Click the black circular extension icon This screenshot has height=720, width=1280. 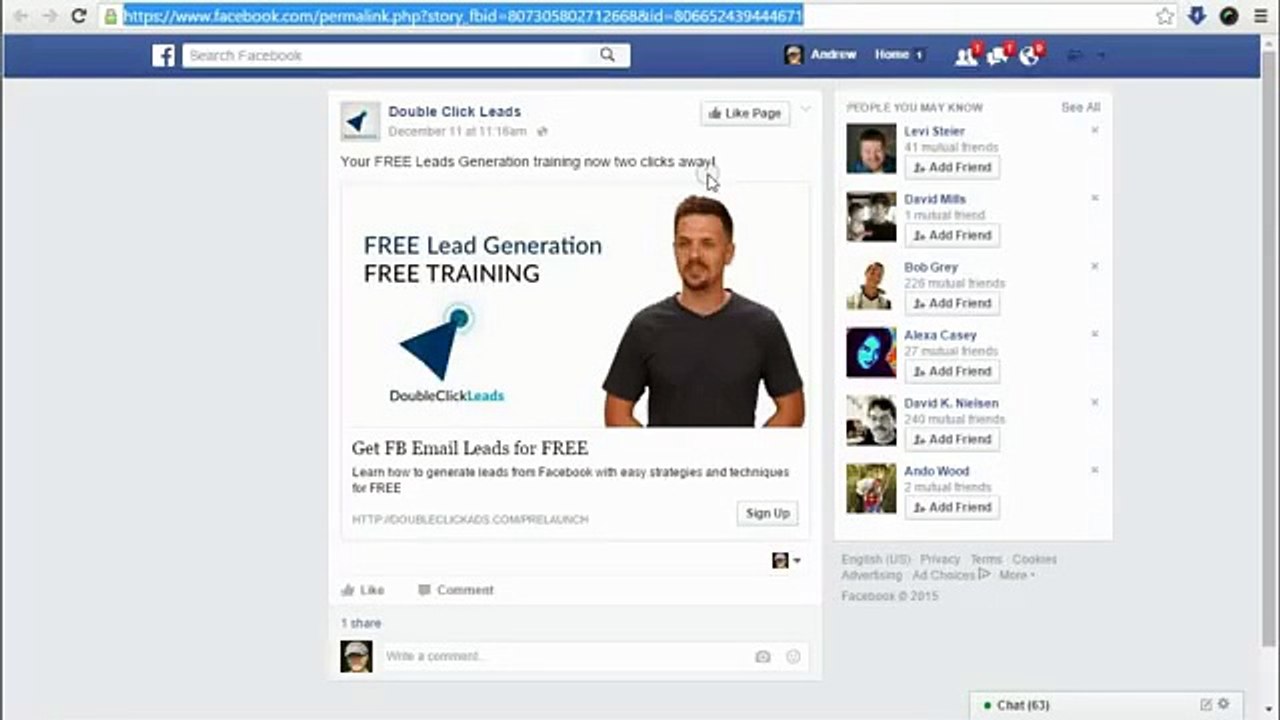pyautogui.click(x=1229, y=16)
